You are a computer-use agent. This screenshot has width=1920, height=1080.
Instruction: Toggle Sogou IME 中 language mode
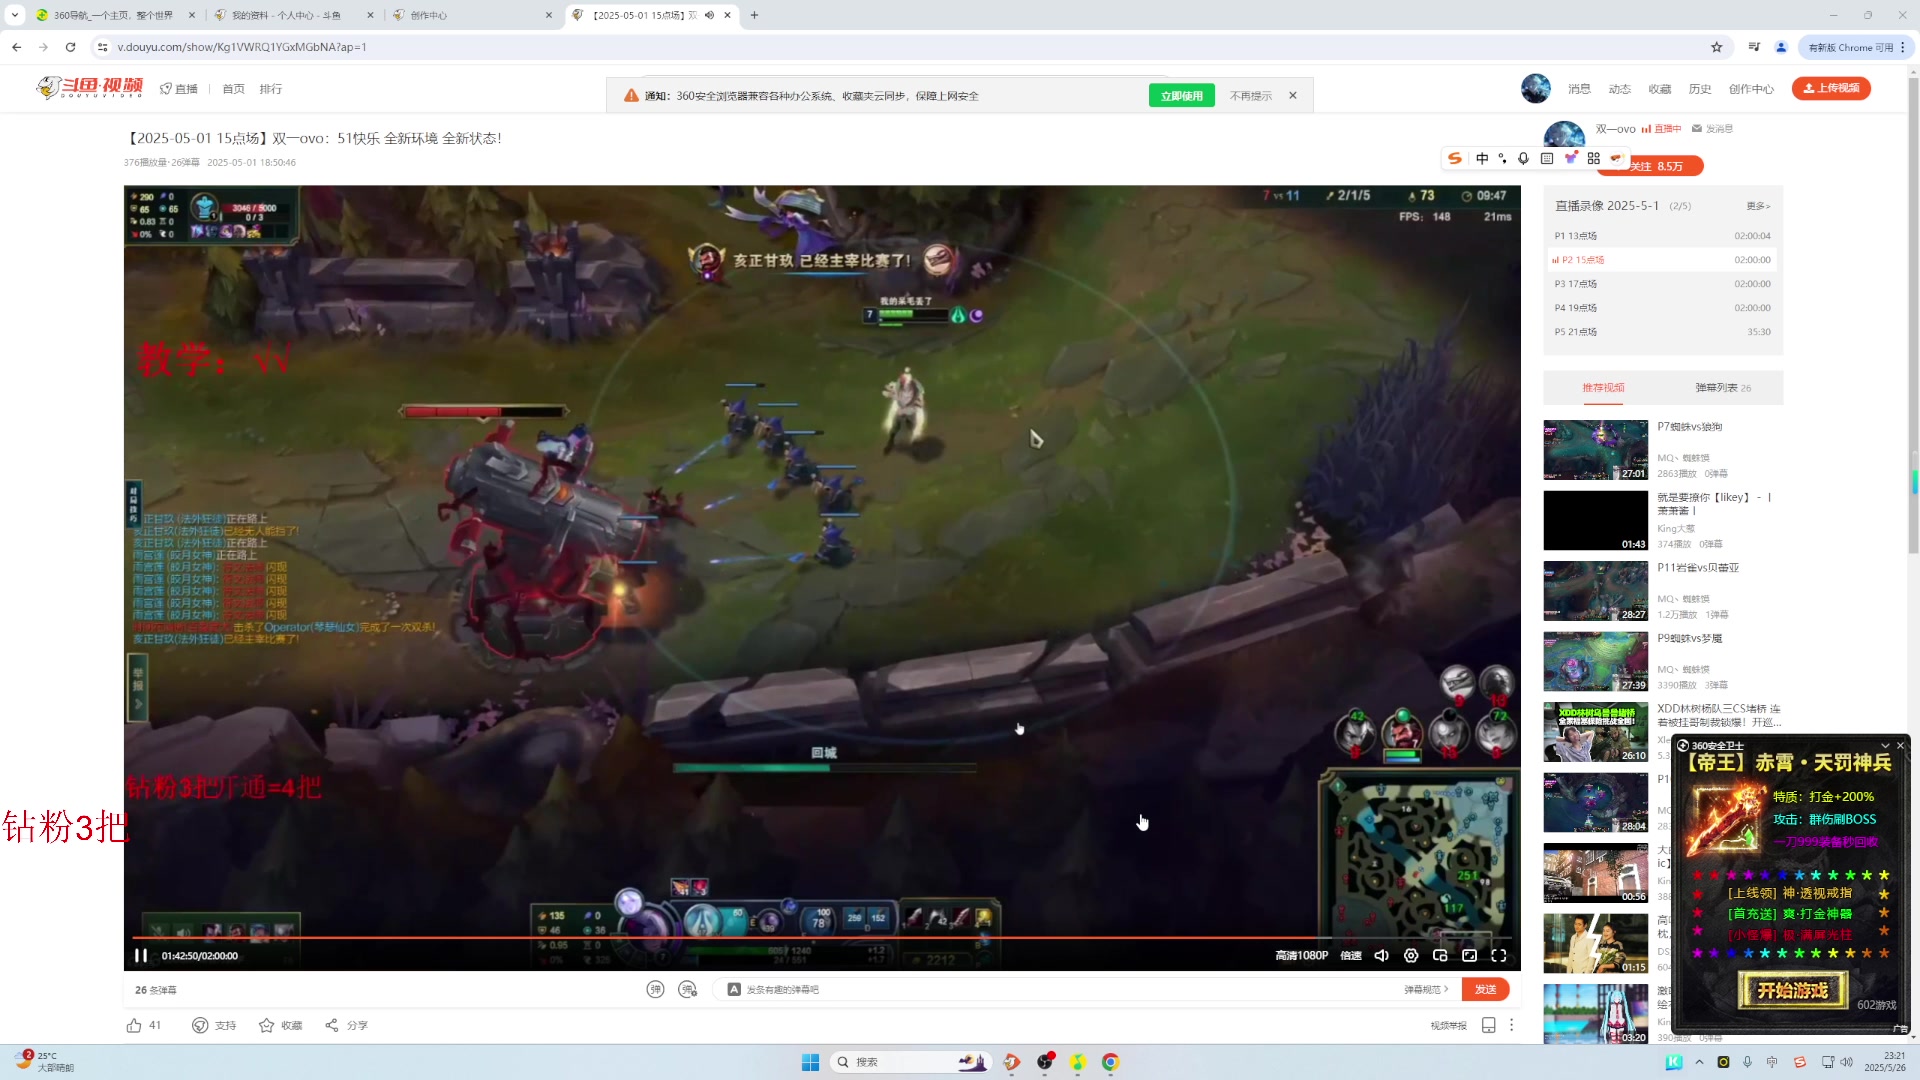tap(1482, 158)
